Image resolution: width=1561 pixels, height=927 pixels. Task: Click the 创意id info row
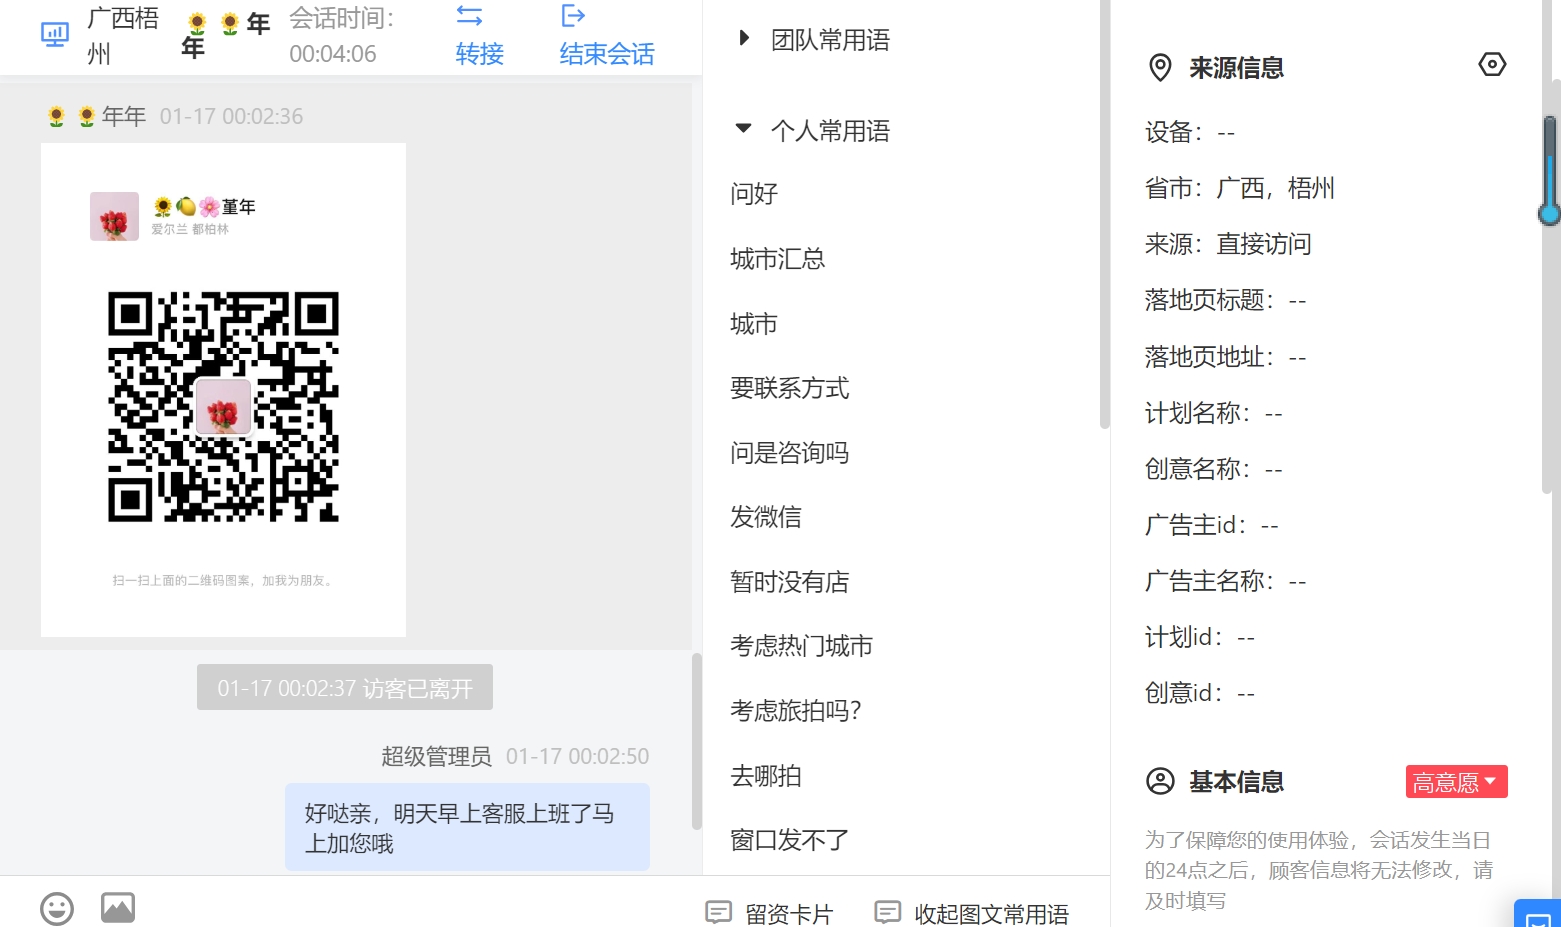tap(1200, 693)
